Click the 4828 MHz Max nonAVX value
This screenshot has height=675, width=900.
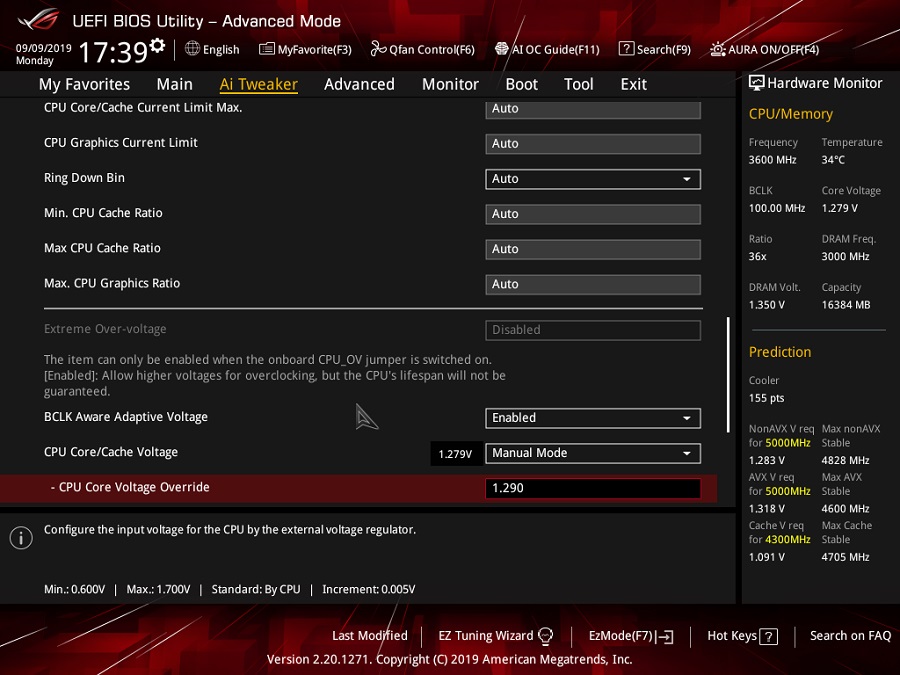click(x=845, y=460)
